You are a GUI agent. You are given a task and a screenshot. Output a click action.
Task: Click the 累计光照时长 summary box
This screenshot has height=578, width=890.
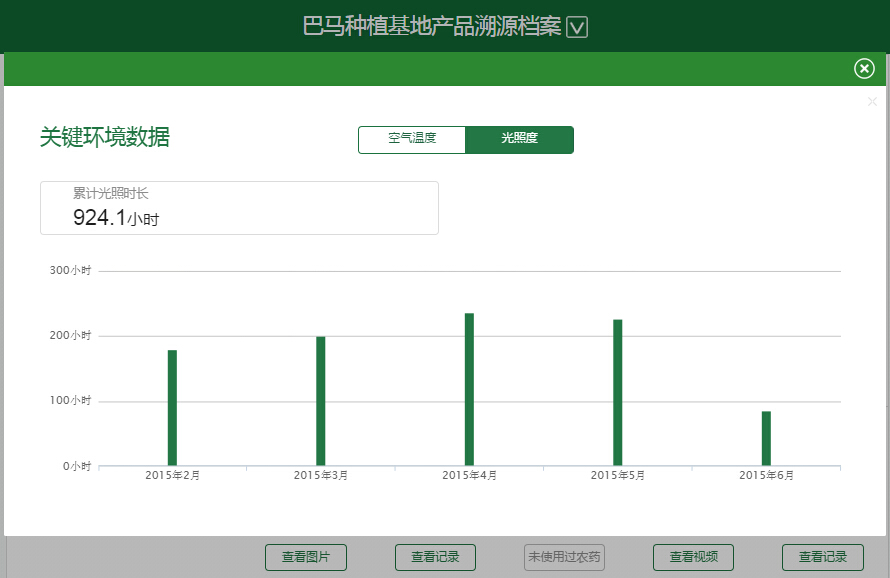pyautogui.click(x=239, y=208)
